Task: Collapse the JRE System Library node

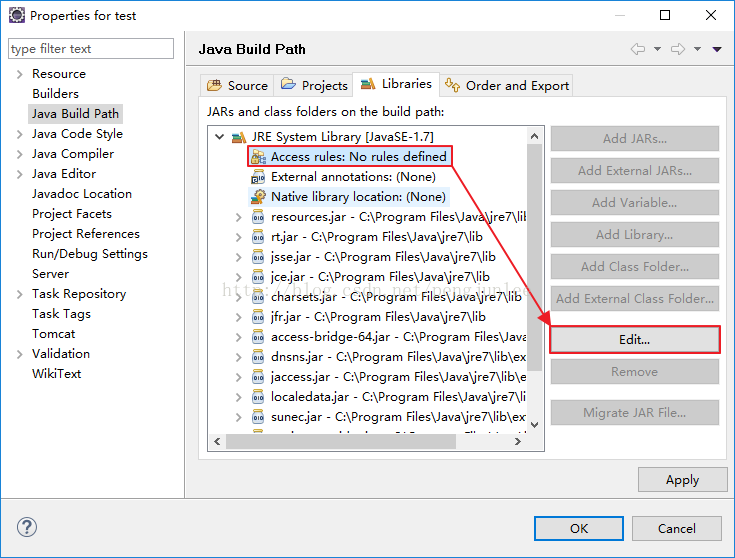Action: (219, 137)
